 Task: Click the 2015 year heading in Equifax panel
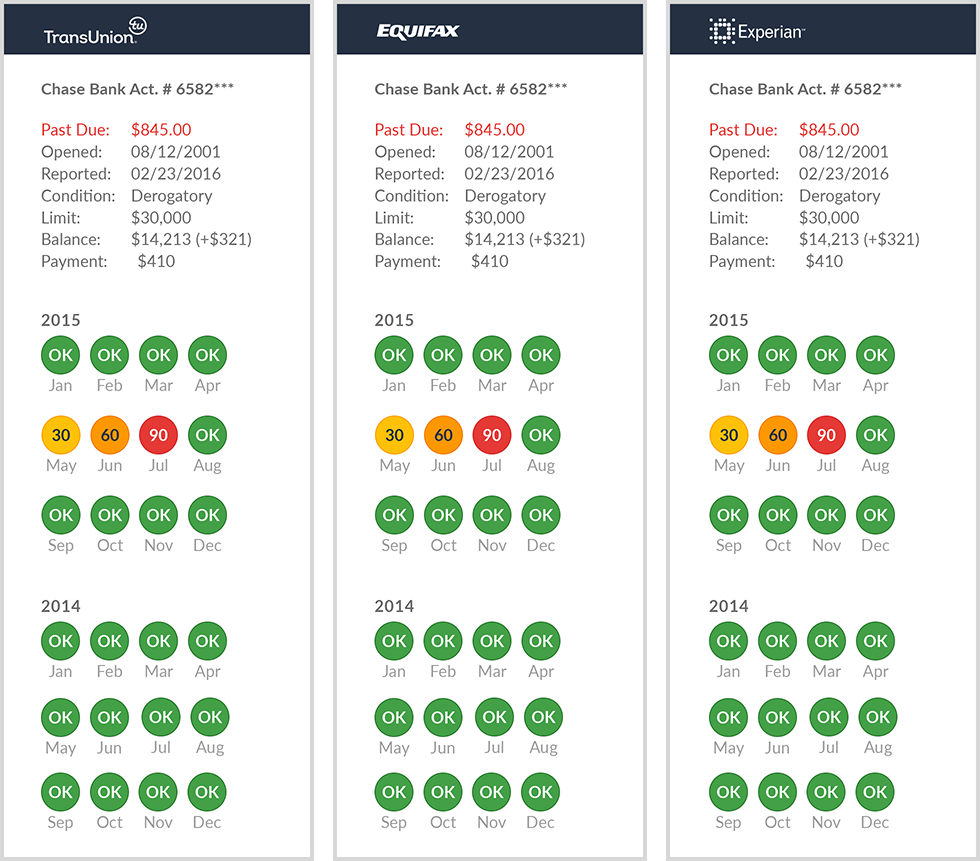click(395, 320)
